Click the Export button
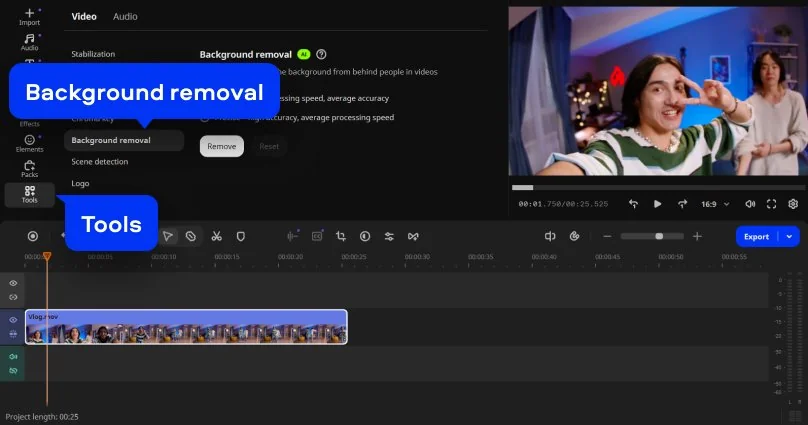 (x=756, y=236)
